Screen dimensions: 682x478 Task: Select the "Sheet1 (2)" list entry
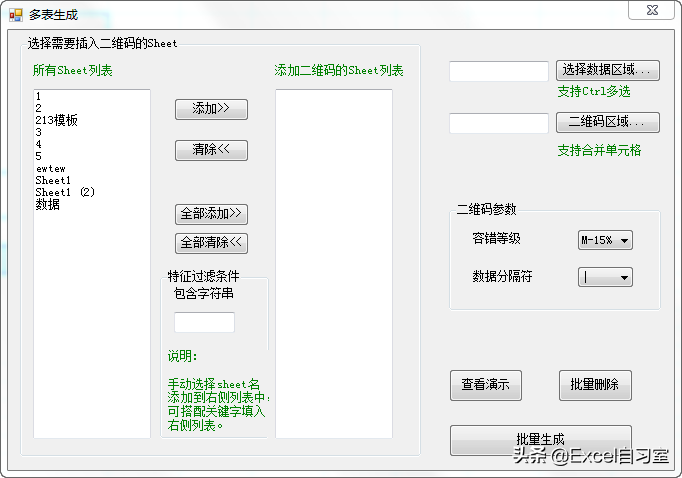coord(92,192)
